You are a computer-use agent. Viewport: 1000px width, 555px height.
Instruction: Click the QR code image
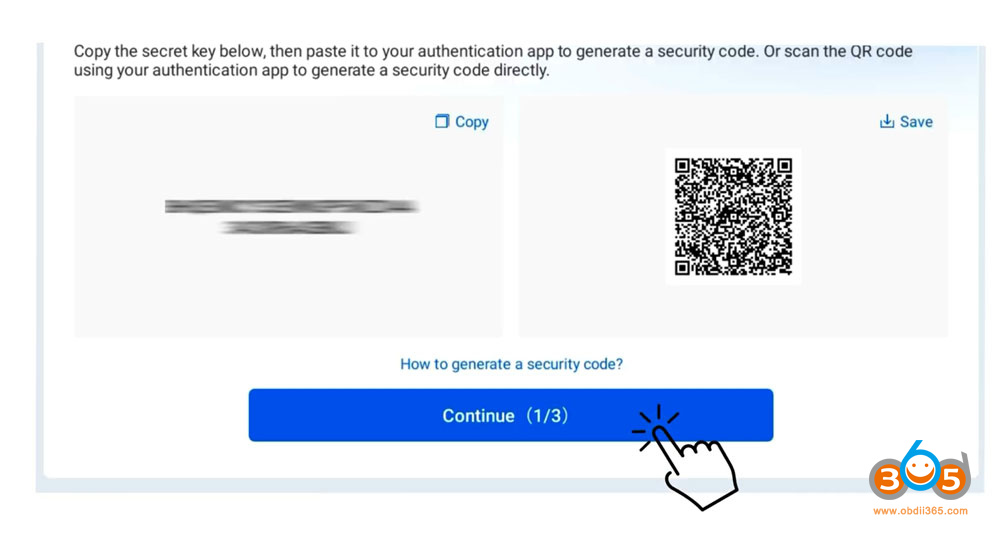(733, 216)
